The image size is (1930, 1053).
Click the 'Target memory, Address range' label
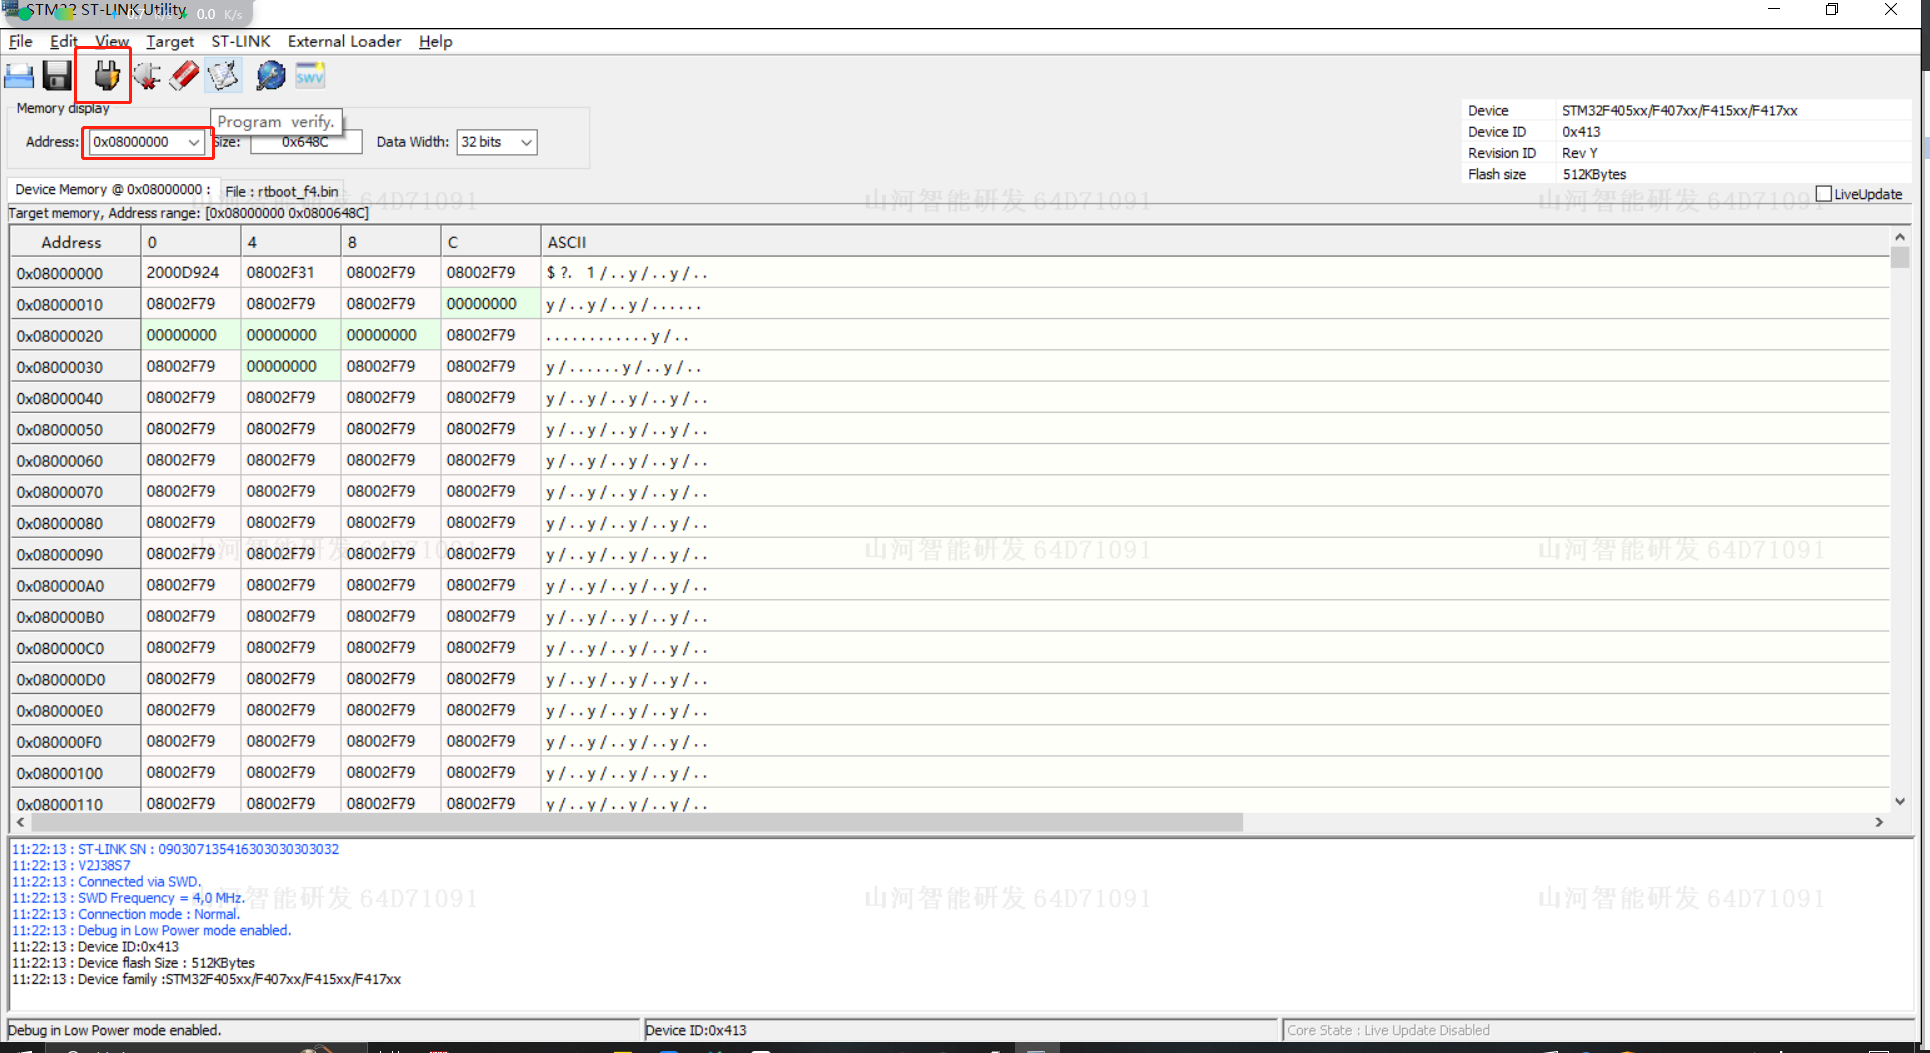click(189, 213)
